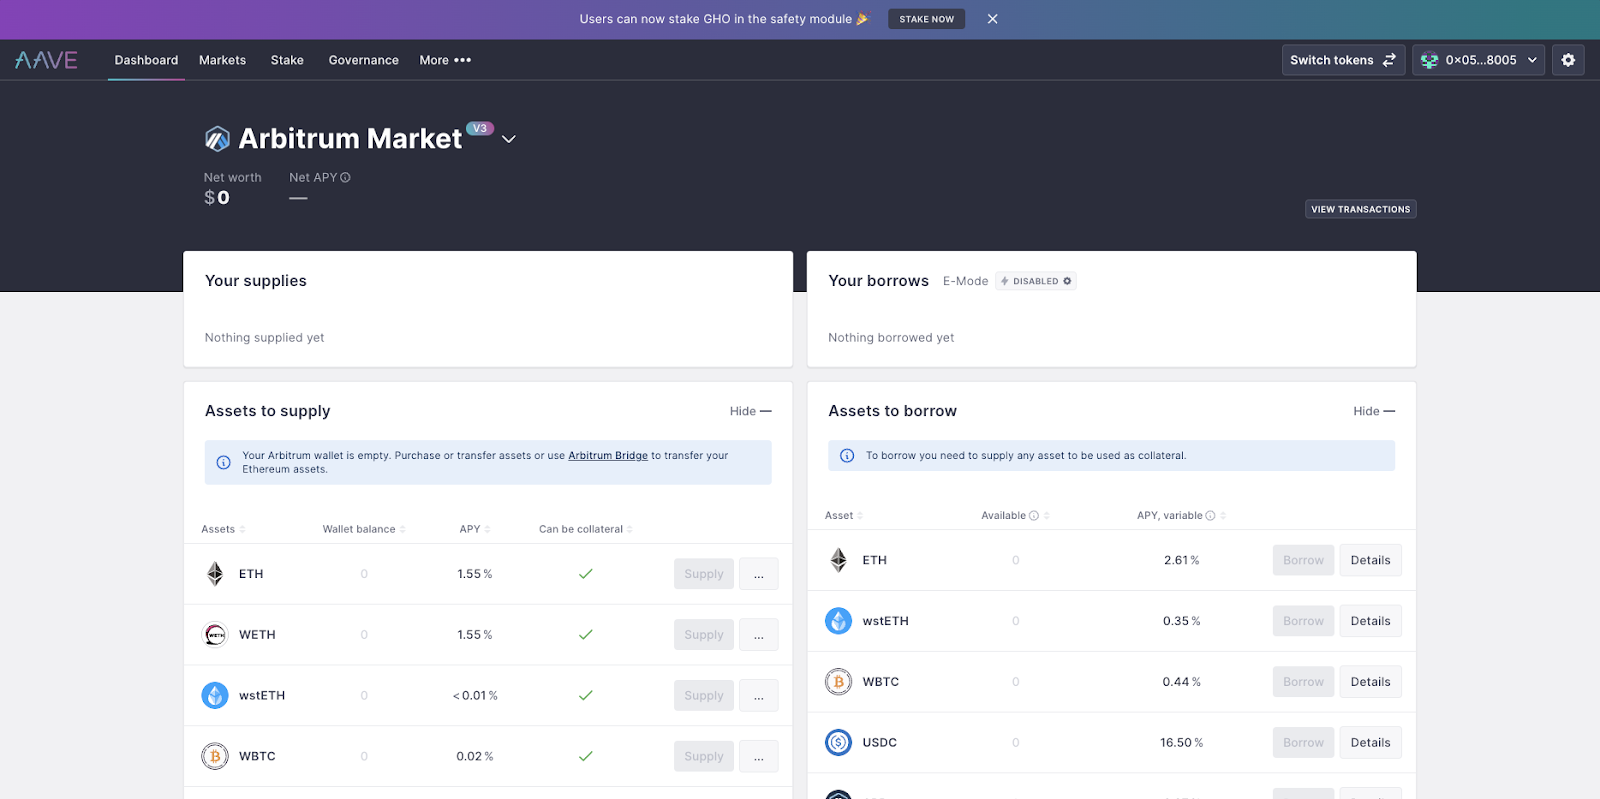Click the wallet avatar icon
This screenshot has width=1600, height=799.
[x=1429, y=60]
